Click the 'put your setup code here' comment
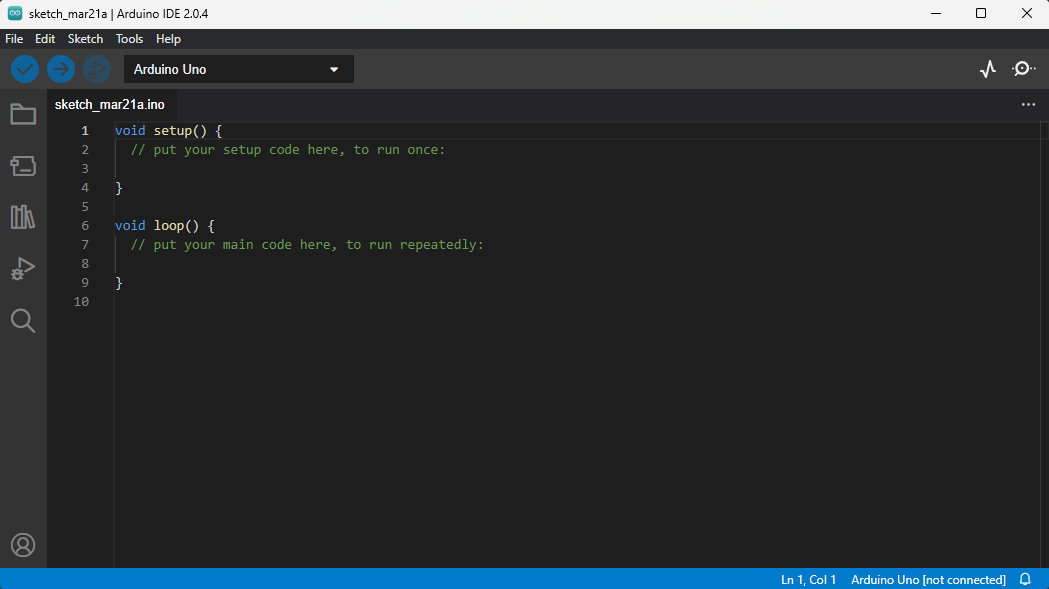Viewport: 1049px width, 589px height. [288, 150]
